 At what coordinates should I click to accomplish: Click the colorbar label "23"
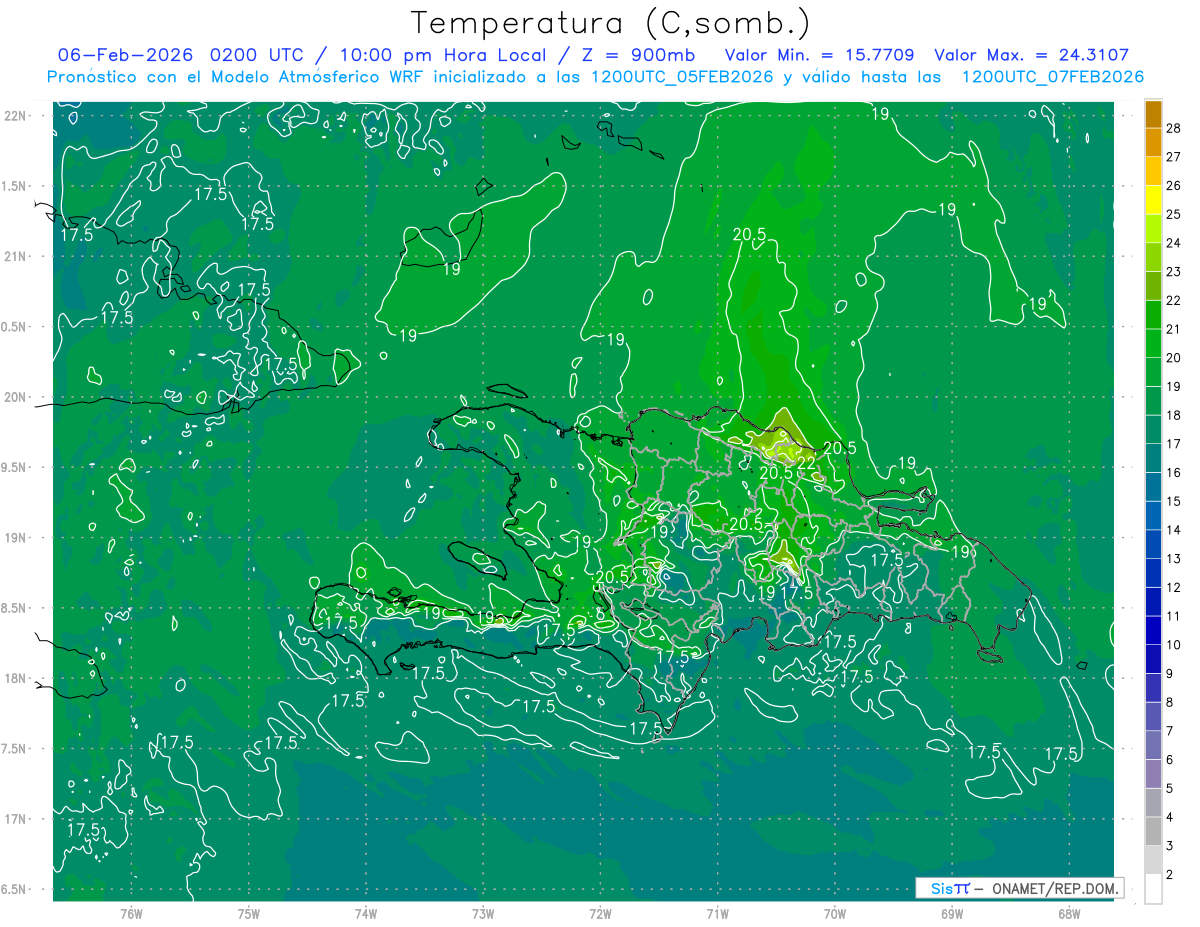(1173, 271)
